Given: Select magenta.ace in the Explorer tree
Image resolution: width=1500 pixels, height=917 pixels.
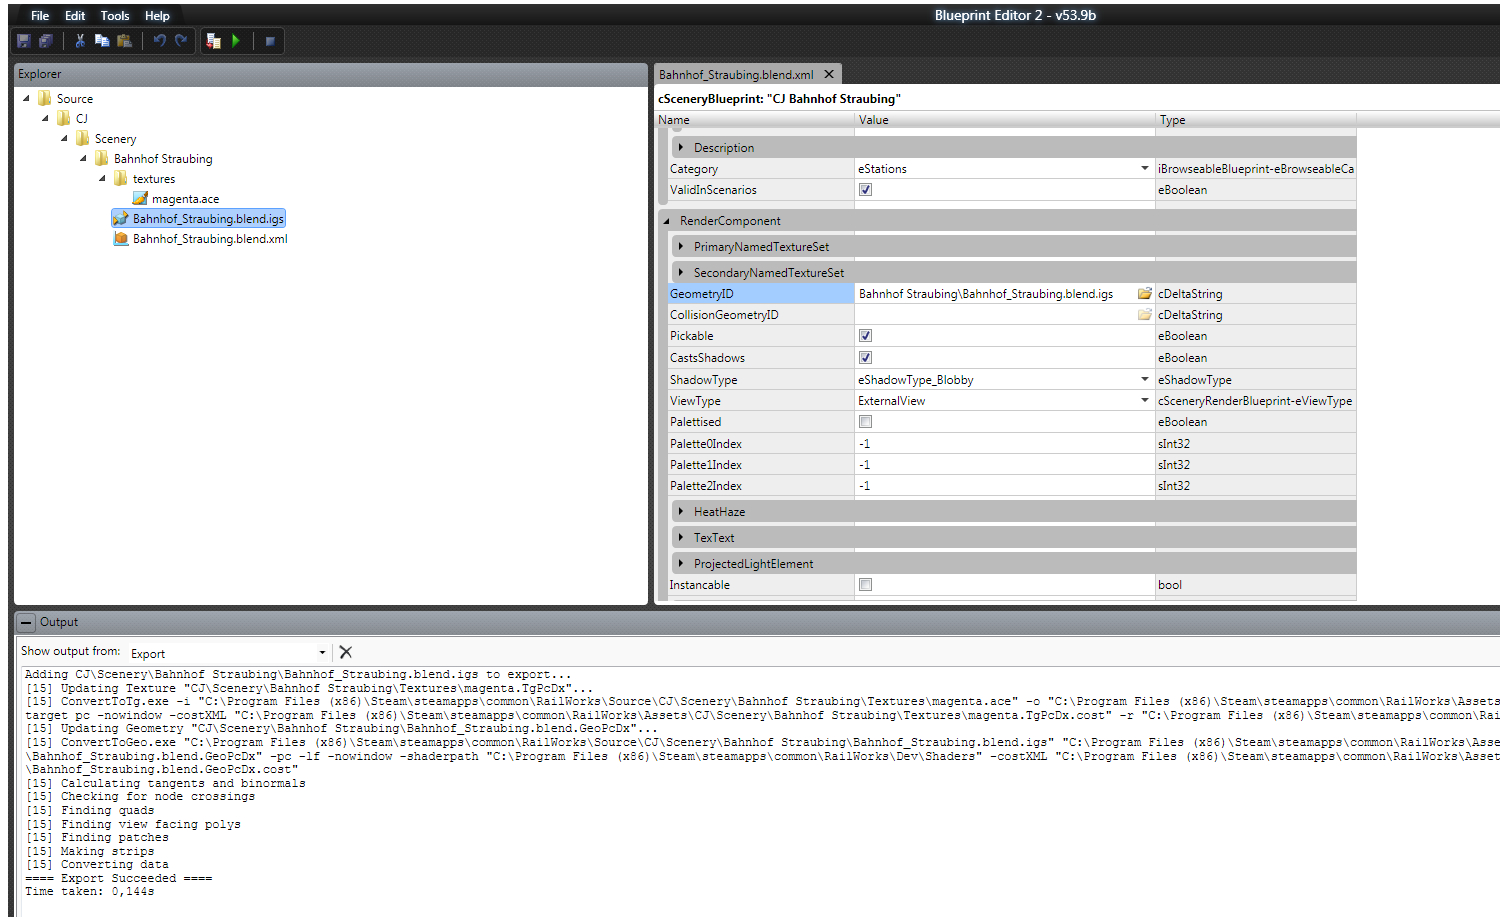Looking at the screenshot, I should coord(185,199).
